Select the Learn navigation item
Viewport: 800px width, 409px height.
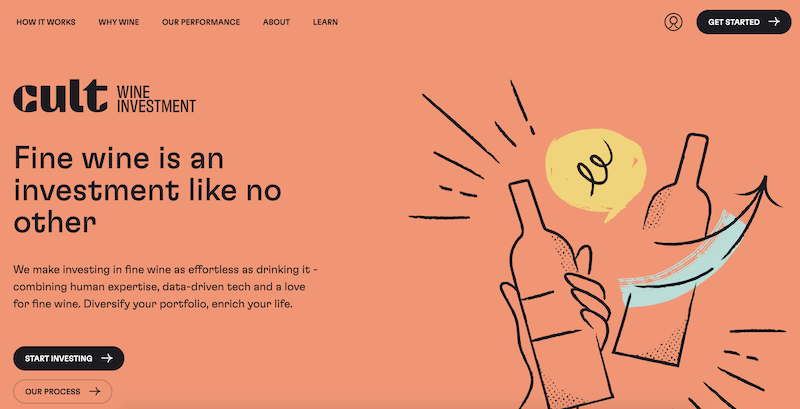click(326, 22)
